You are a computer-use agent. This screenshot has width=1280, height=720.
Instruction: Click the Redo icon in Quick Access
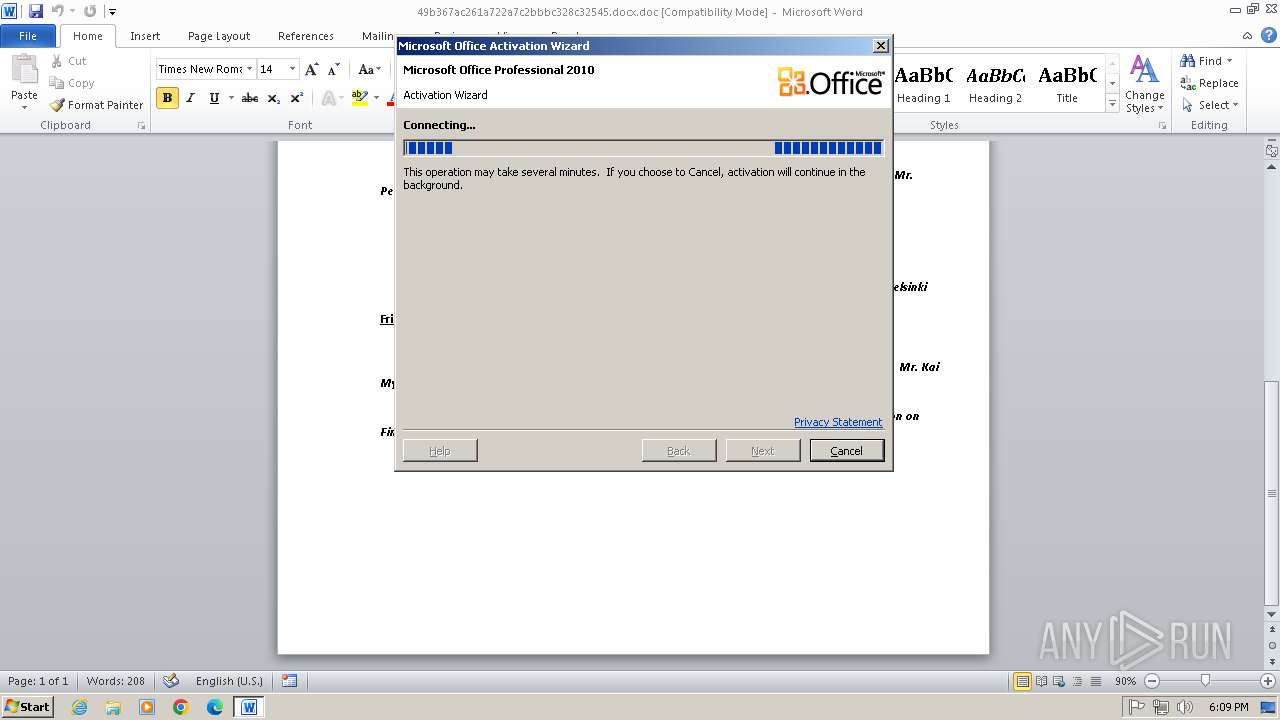pos(90,12)
